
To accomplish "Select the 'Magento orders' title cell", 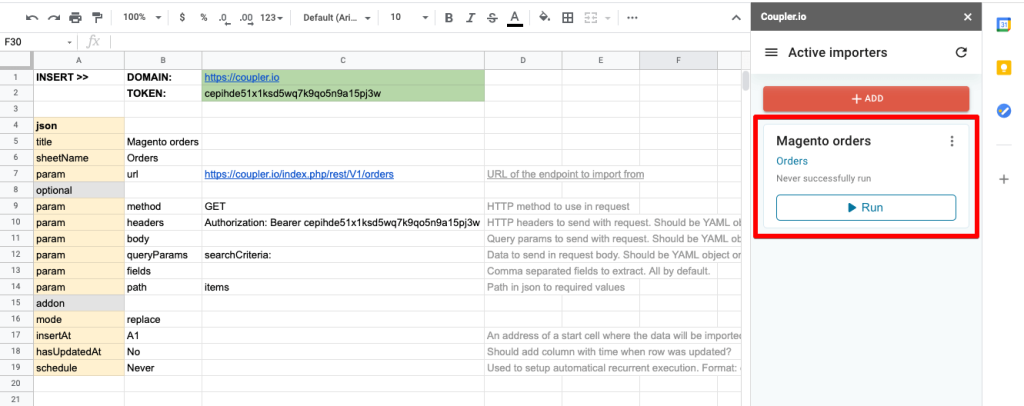I will click(163, 142).
